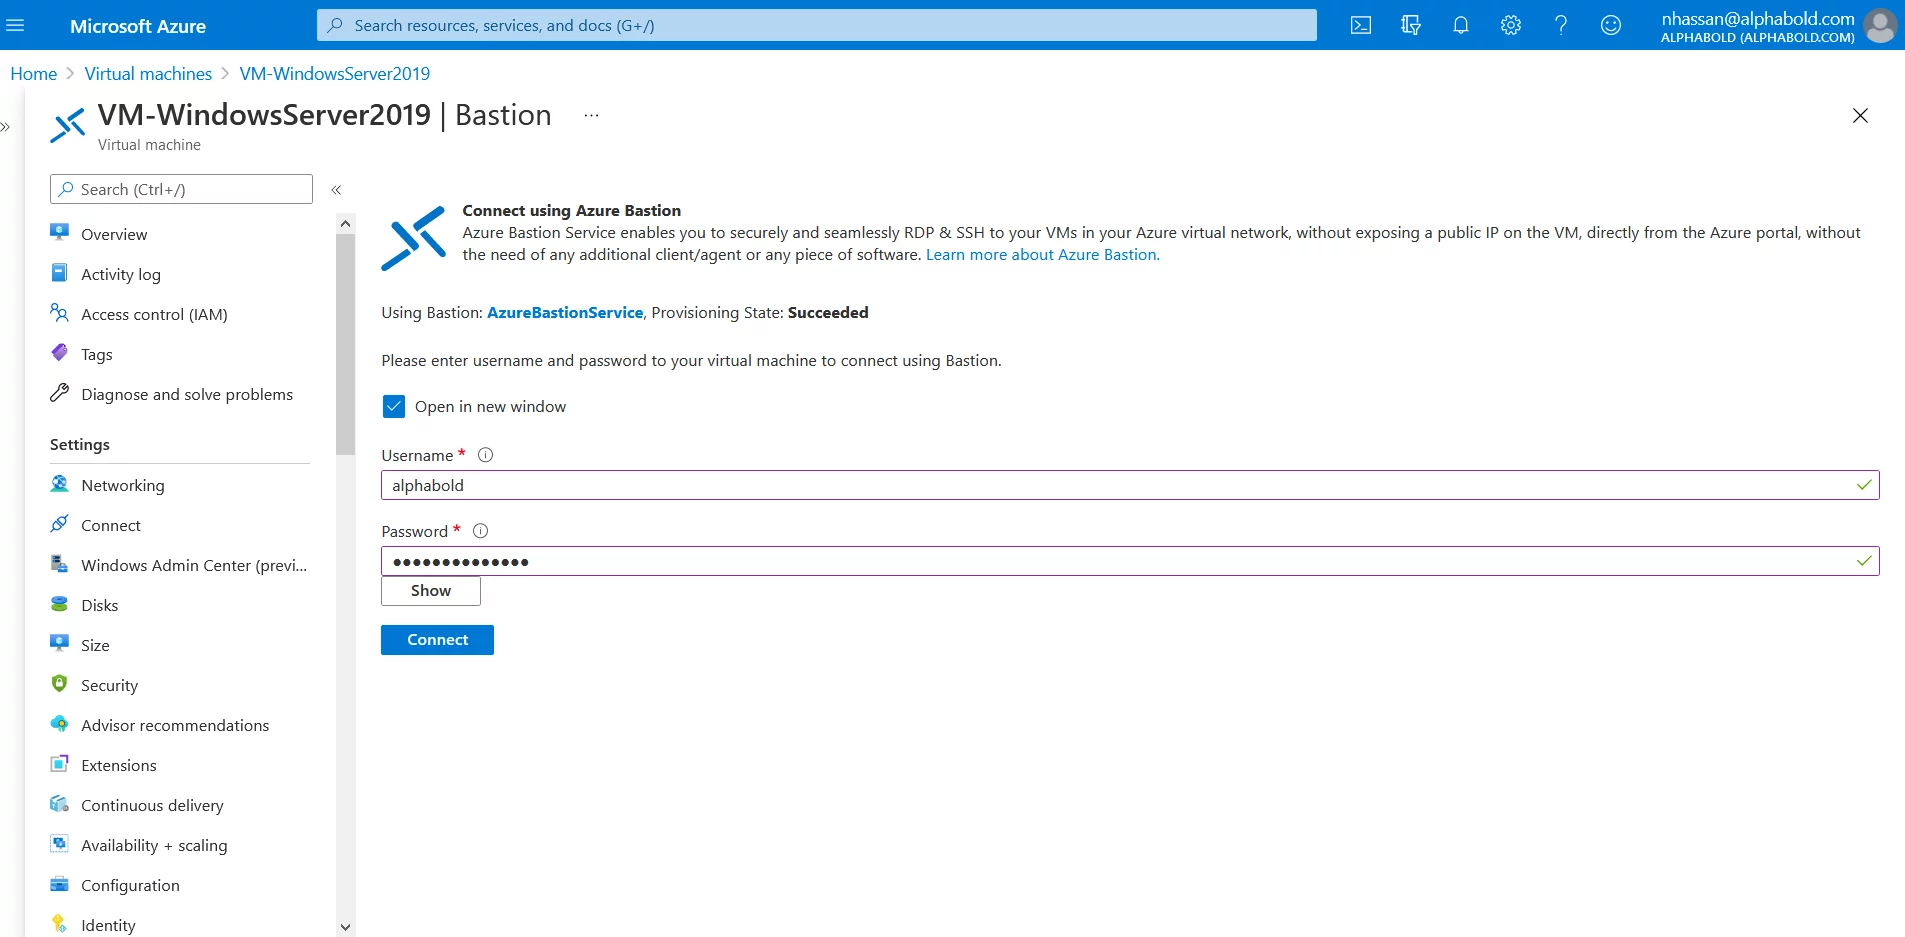Click the Security shield icon

pyautogui.click(x=60, y=684)
